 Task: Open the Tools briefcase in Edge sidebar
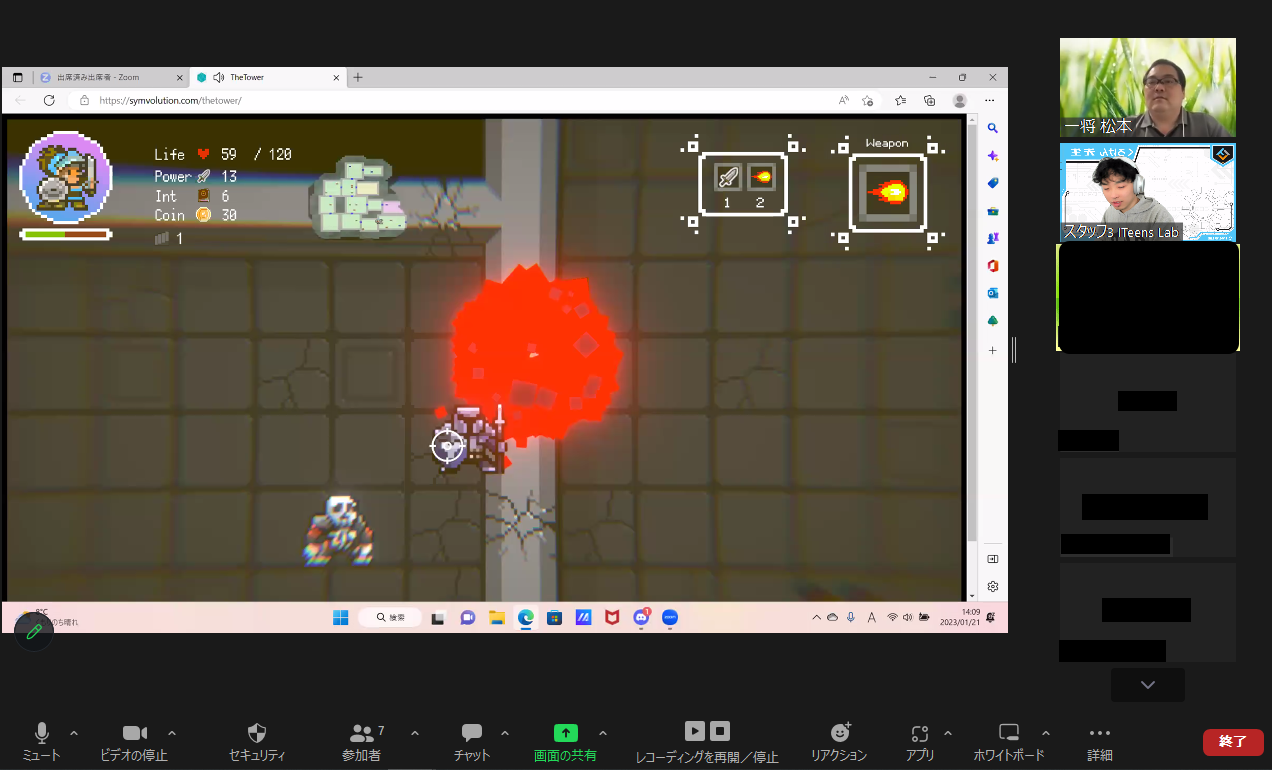pos(993,211)
